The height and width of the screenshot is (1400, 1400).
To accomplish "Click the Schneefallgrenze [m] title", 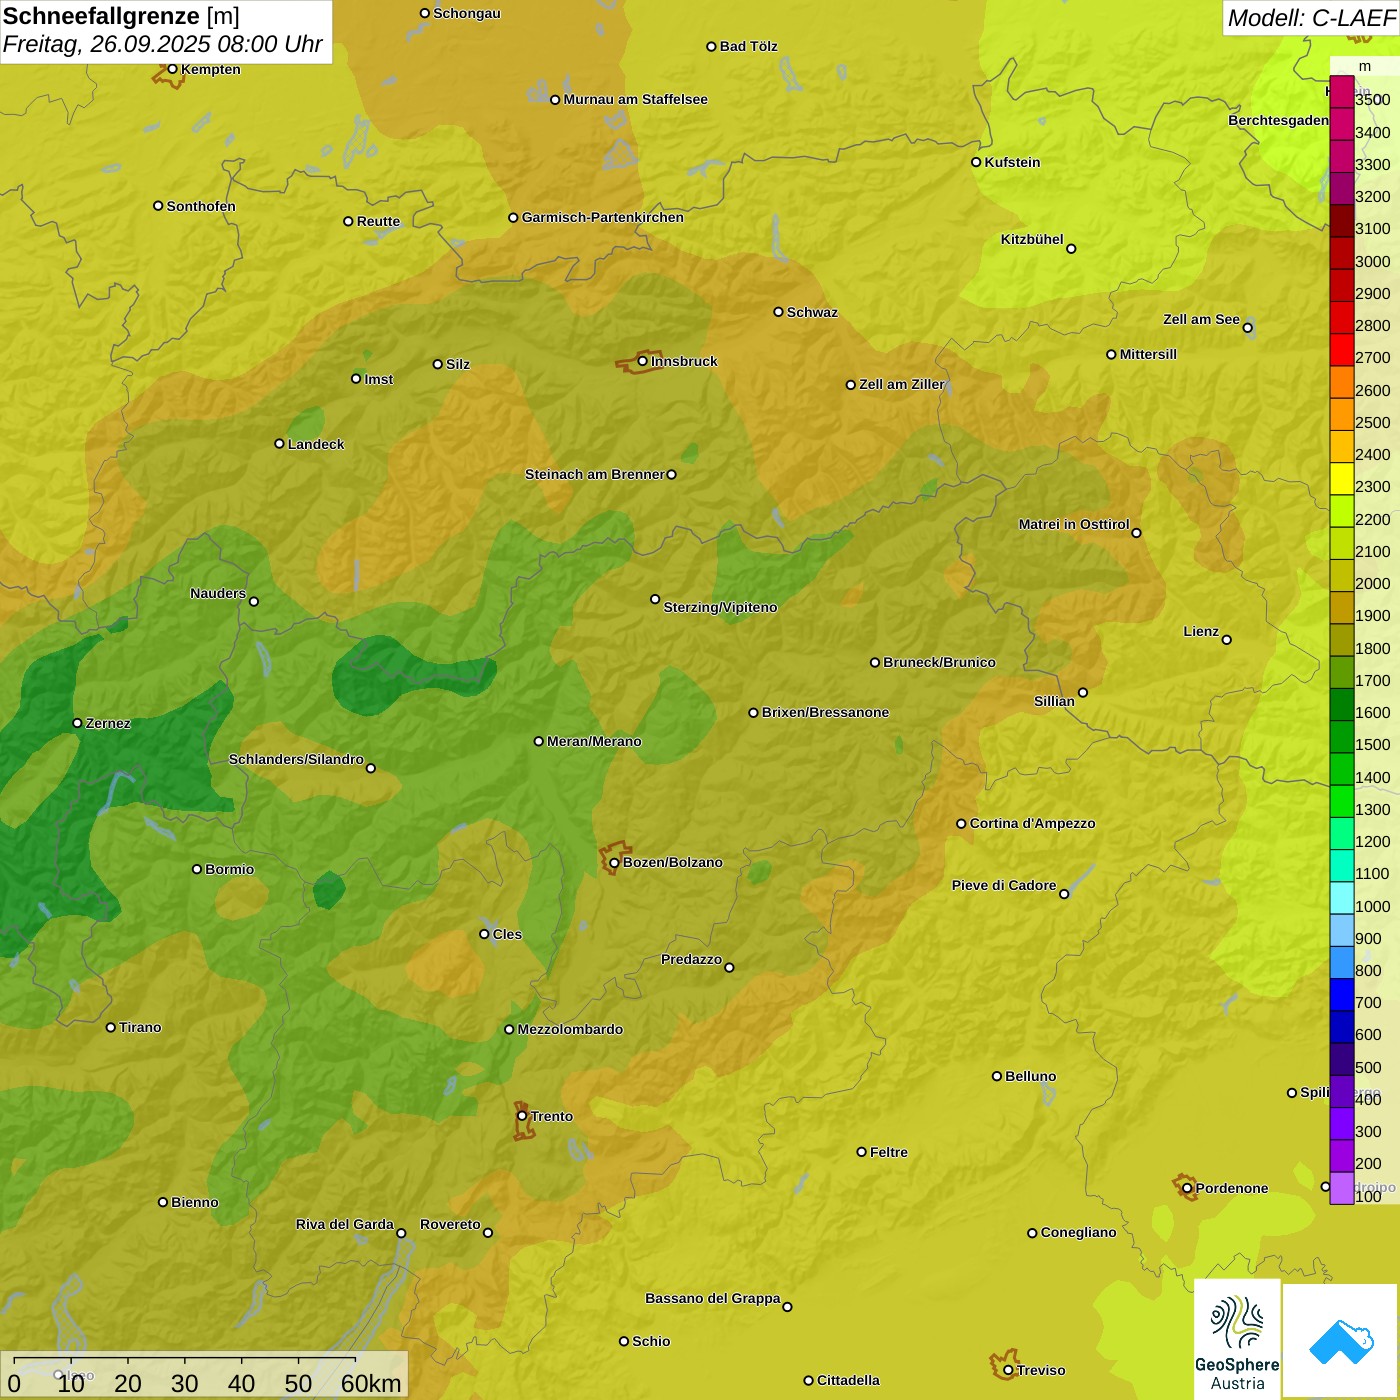I will [x=121, y=16].
